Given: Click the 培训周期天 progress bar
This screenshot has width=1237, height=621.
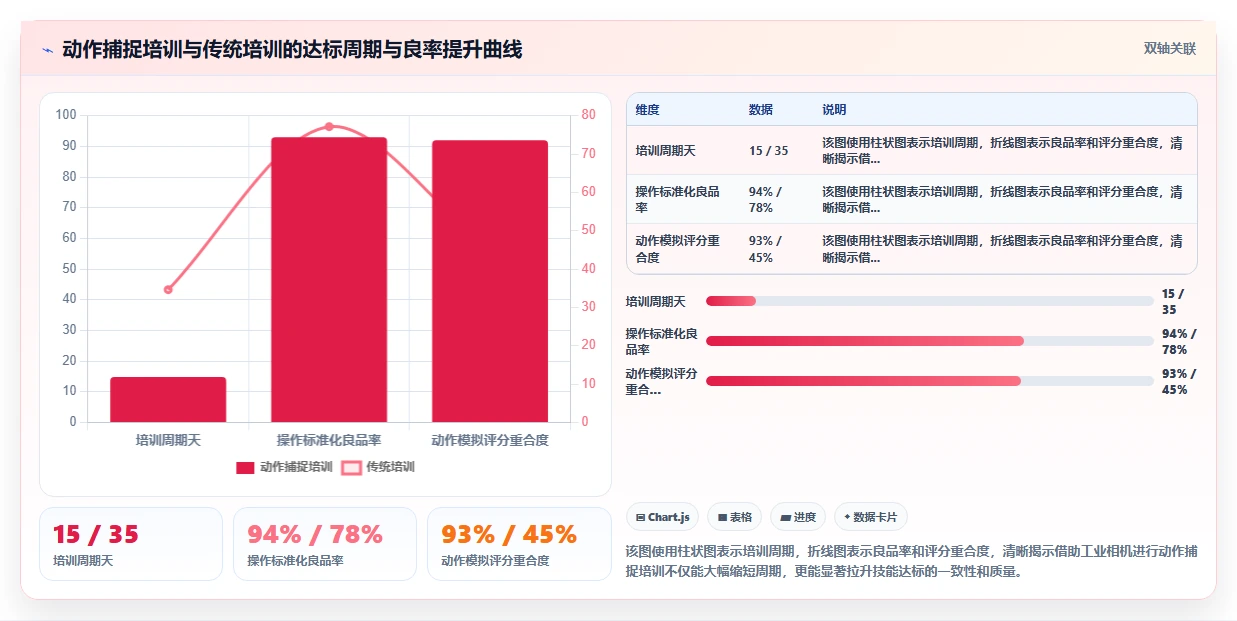Looking at the screenshot, I should pos(929,301).
